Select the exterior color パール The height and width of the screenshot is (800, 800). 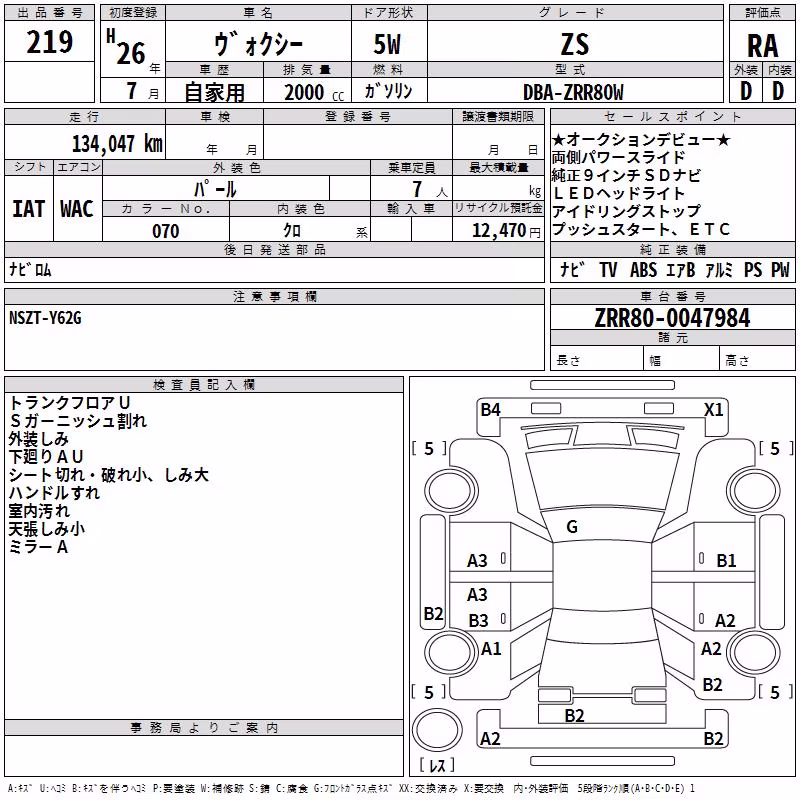tap(215, 189)
